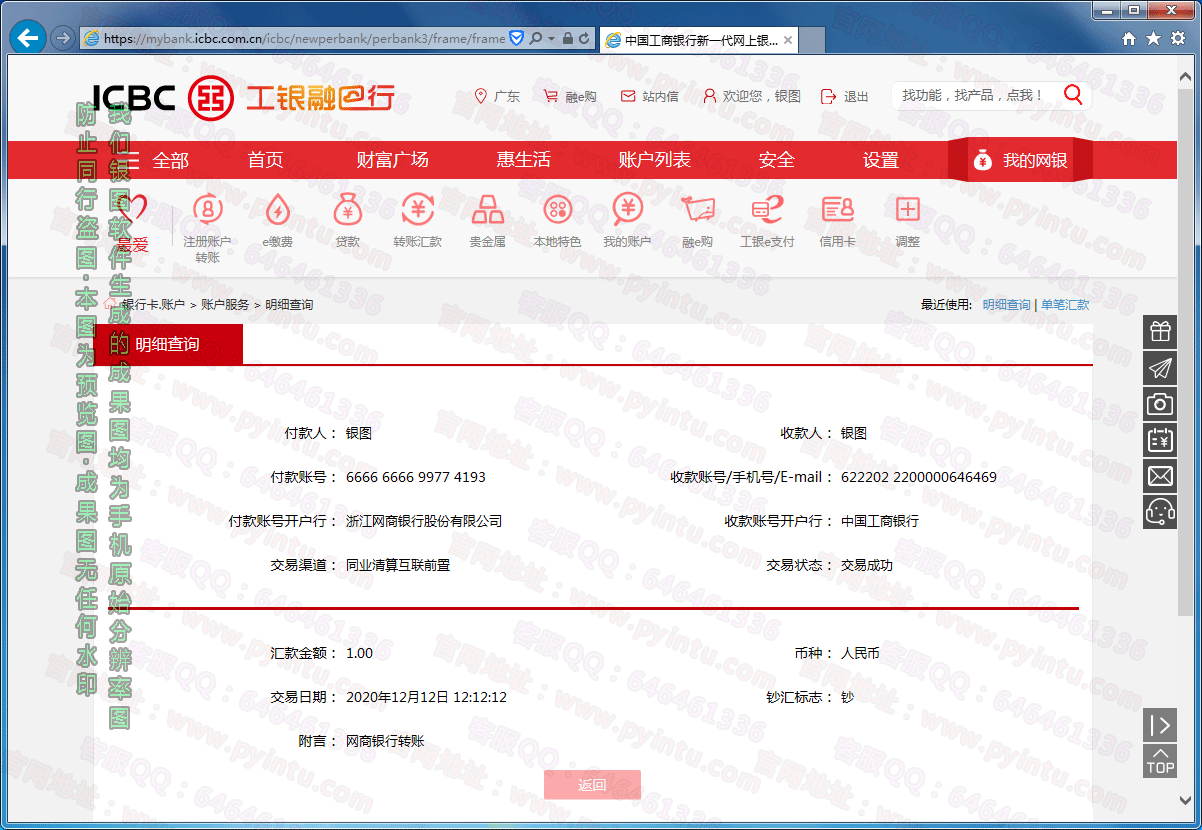Open the 本地特色 icon
Image resolution: width=1202 pixels, height=830 pixels.
pos(557,220)
